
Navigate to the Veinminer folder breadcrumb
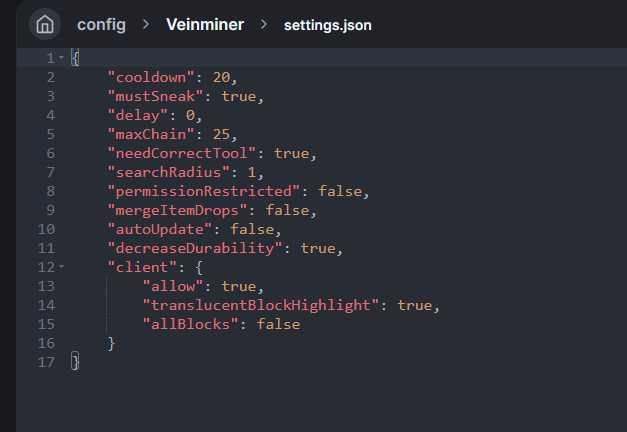point(204,24)
